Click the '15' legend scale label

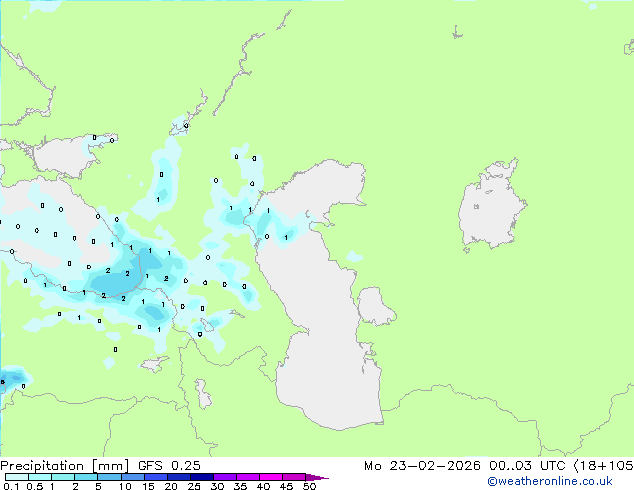pyautogui.click(x=148, y=486)
